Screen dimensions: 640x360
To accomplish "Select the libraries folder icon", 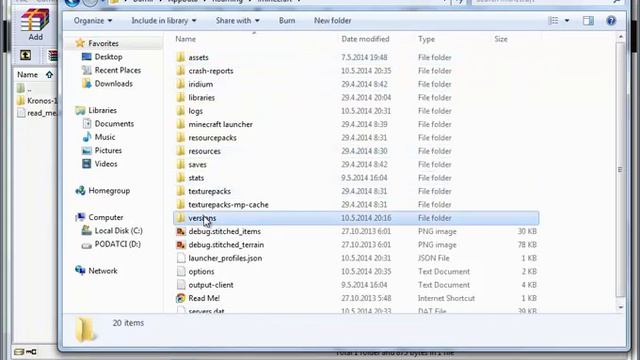I will click(x=181, y=98).
